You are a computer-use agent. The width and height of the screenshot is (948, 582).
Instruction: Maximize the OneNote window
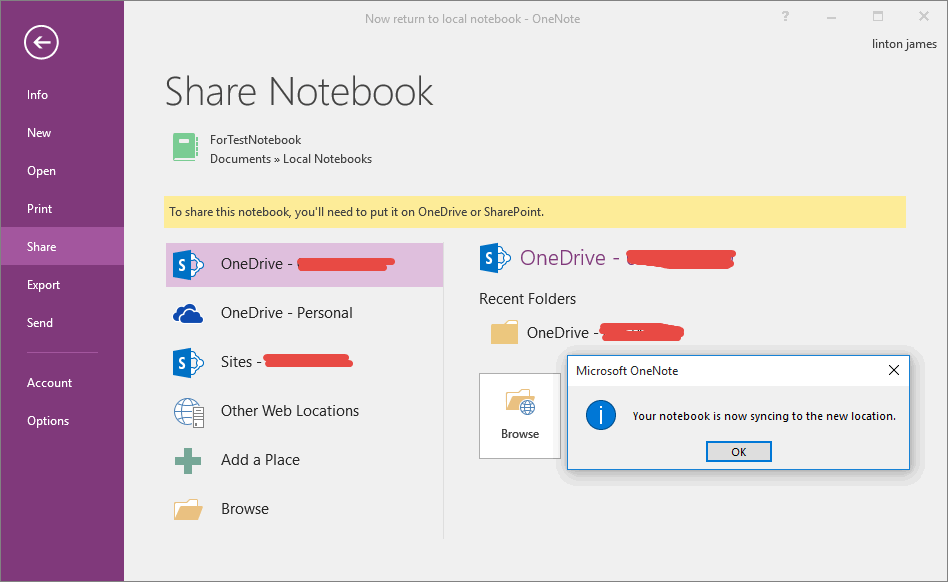(878, 16)
